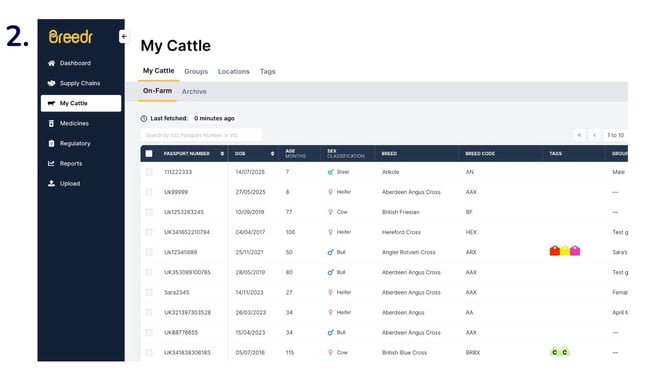Select checkbox for passport UK12345689
Image resolution: width=670 pixels, height=387 pixels.
pyautogui.click(x=149, y=252)
